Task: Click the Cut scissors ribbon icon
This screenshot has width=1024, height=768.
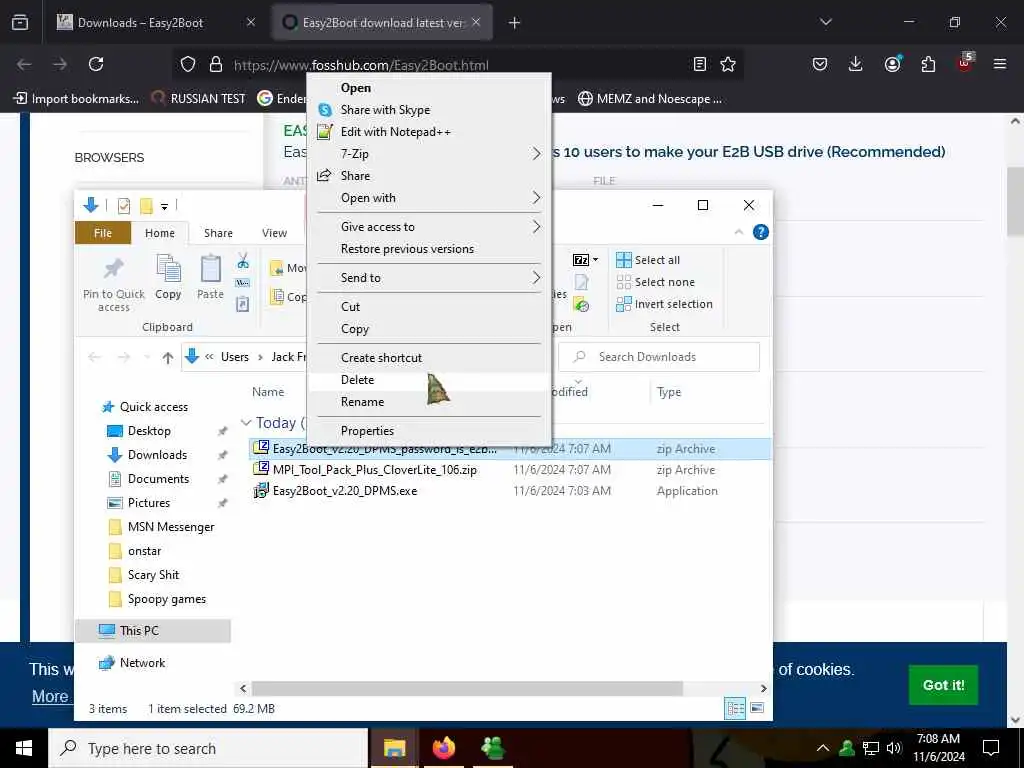Action: [x=243, y=261]
